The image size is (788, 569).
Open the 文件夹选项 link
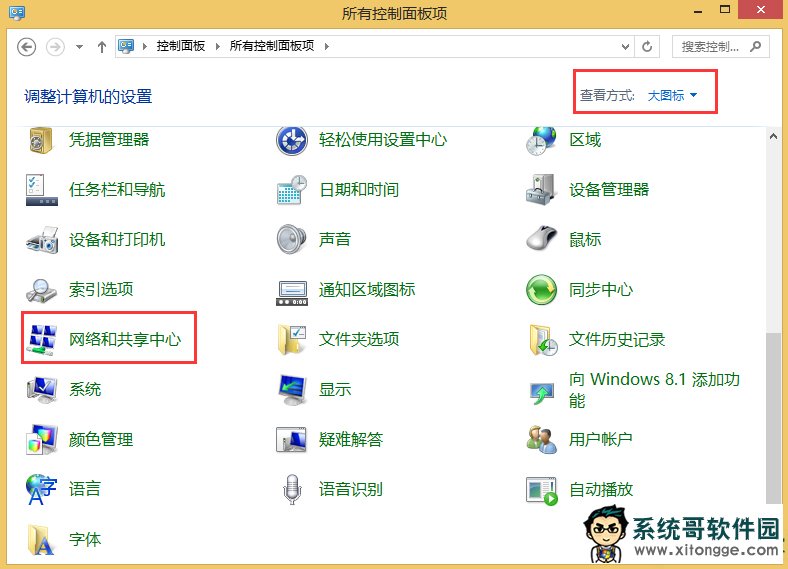point(359,340)
